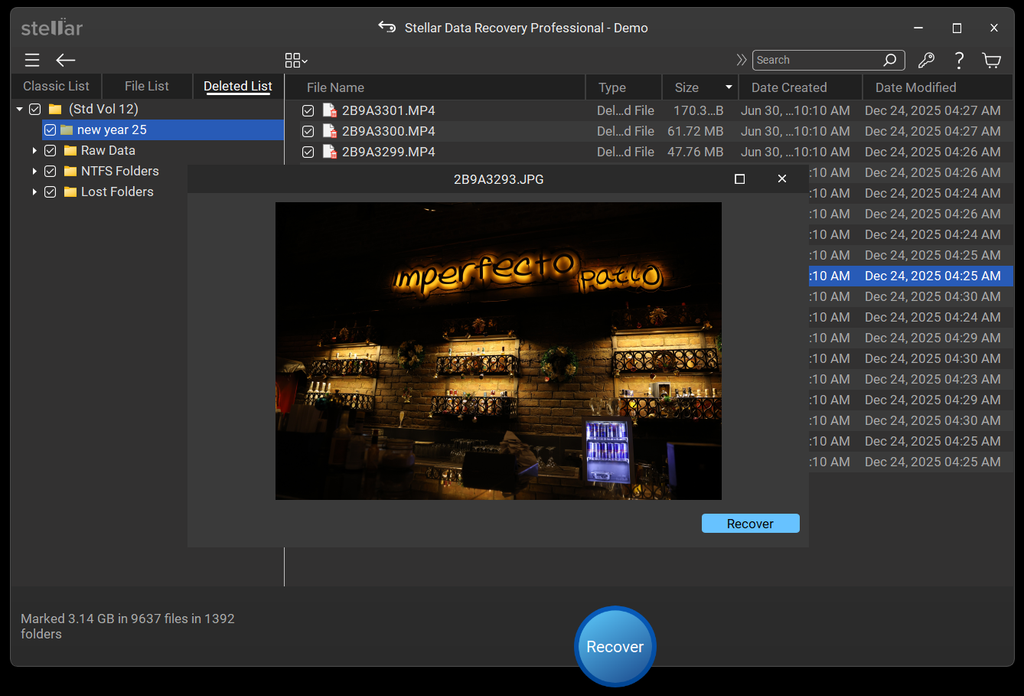Image resolution: width=1024 pixels, height=696 pixels.
Task: Collapse the Std Vol 12 tree node
Action: (20, 109)
